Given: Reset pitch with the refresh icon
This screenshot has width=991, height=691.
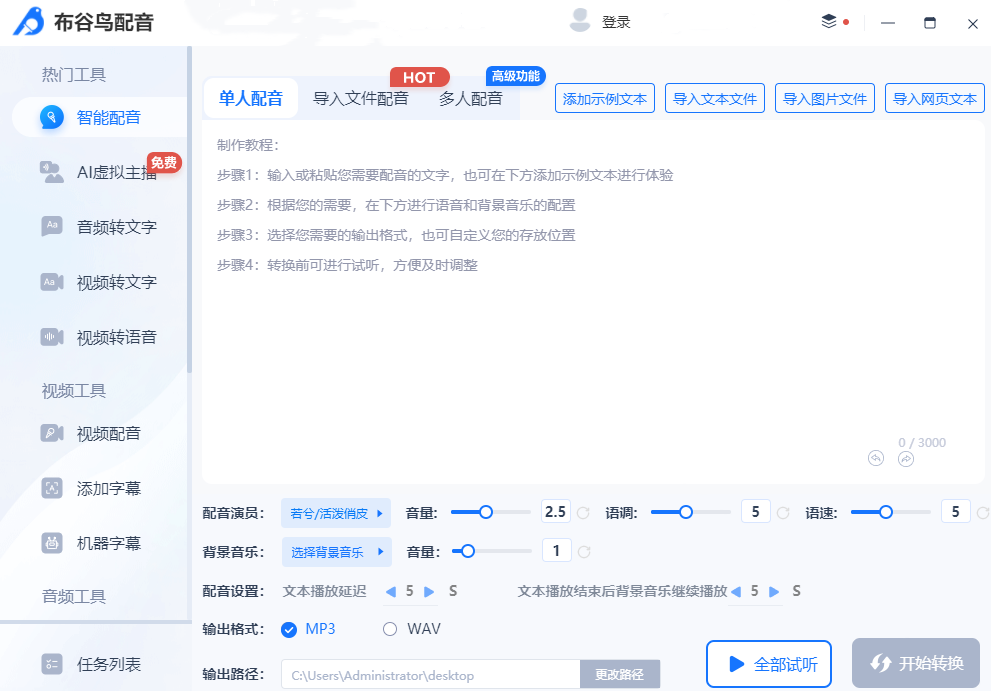Looking at the screenshot, I should 785,511.
